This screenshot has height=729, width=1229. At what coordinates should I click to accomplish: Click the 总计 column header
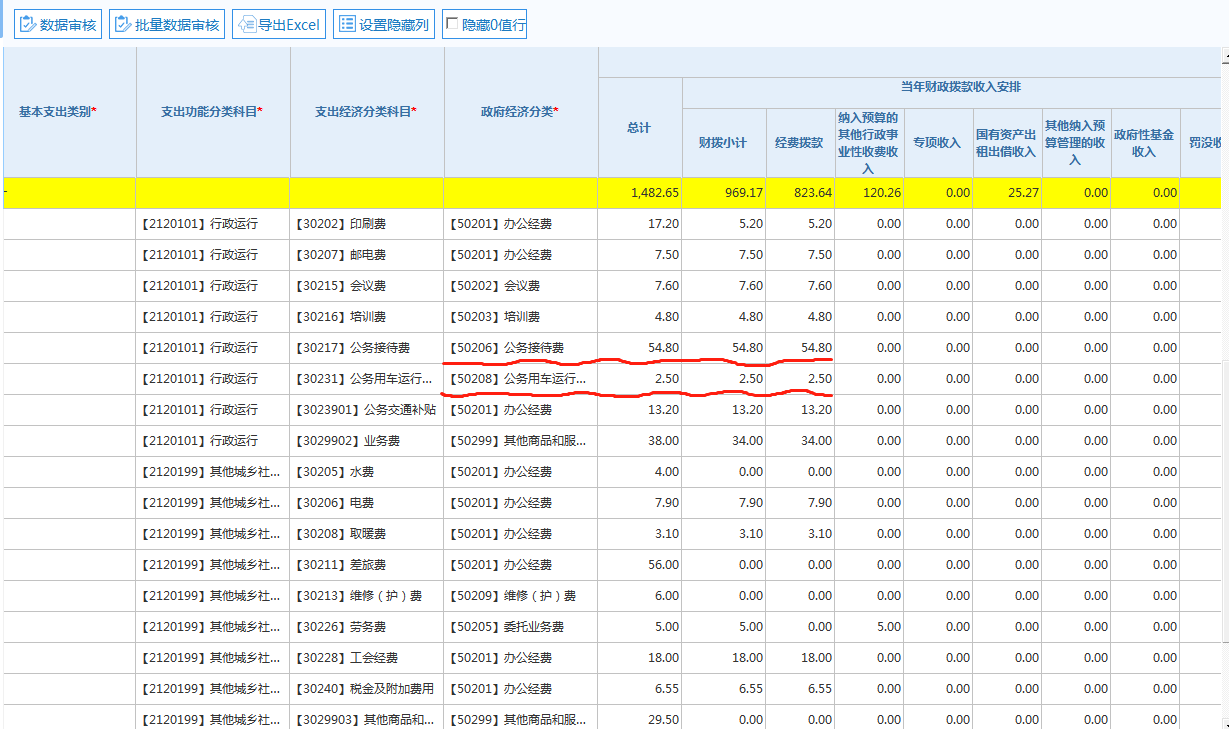(x=639, y=128)
